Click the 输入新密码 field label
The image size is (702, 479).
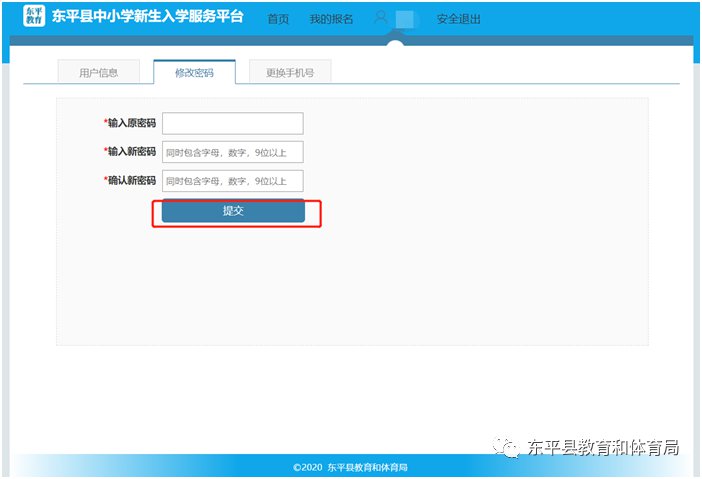pos(131,152)
